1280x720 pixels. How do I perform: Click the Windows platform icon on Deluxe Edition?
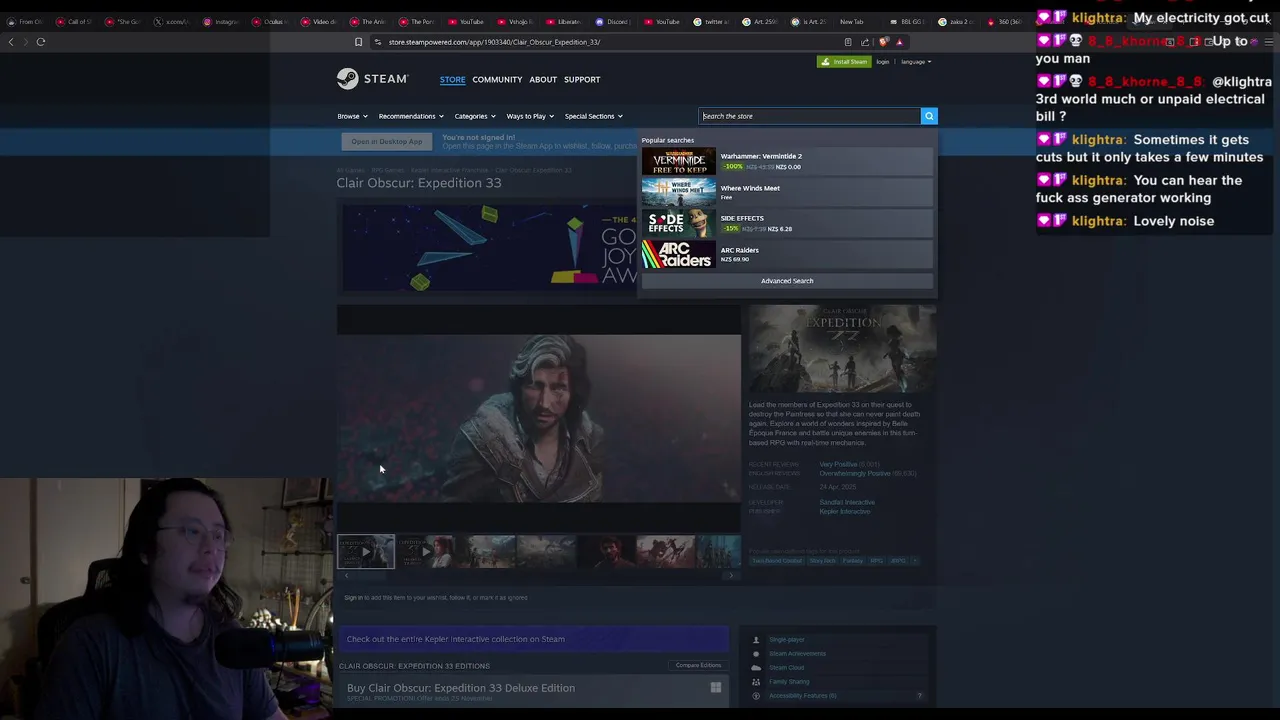point(716,687)
